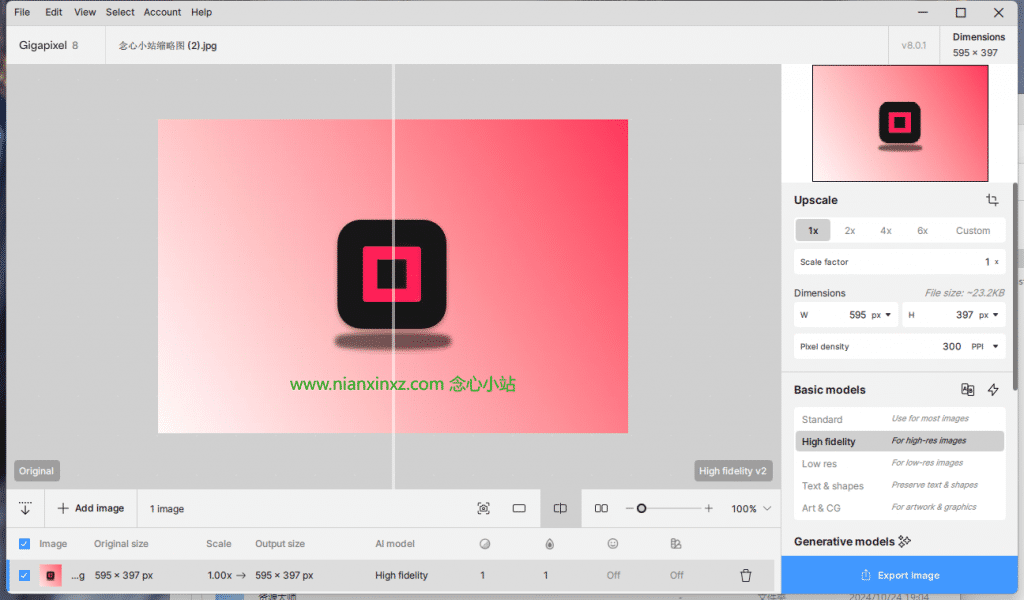Select the High fidelity model

899,441
